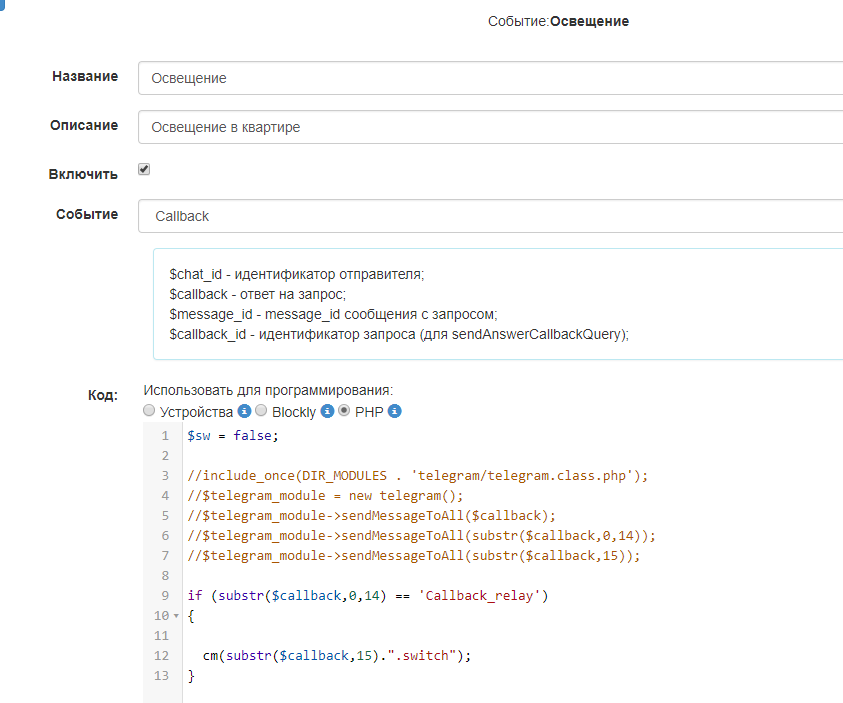Click the 'Использовать для программирования:' label
Viewport: 843px width, 703px height.
point(268,390)
